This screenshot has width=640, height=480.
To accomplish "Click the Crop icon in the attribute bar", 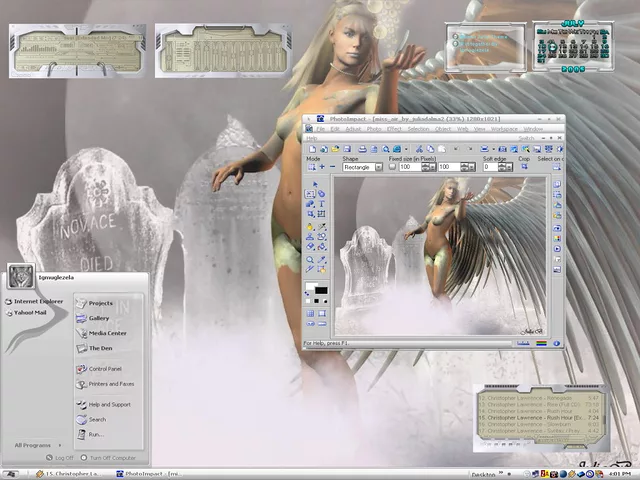I will click(x=523, y=167).
